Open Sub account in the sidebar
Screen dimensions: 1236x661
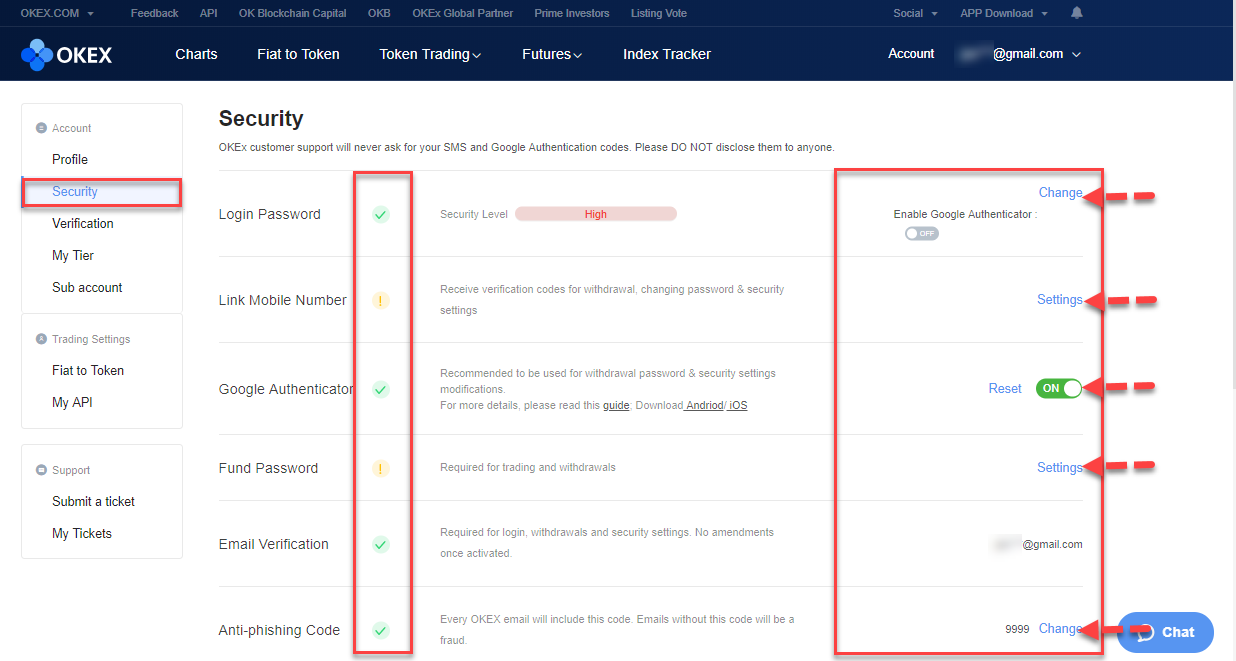(87, 287)
